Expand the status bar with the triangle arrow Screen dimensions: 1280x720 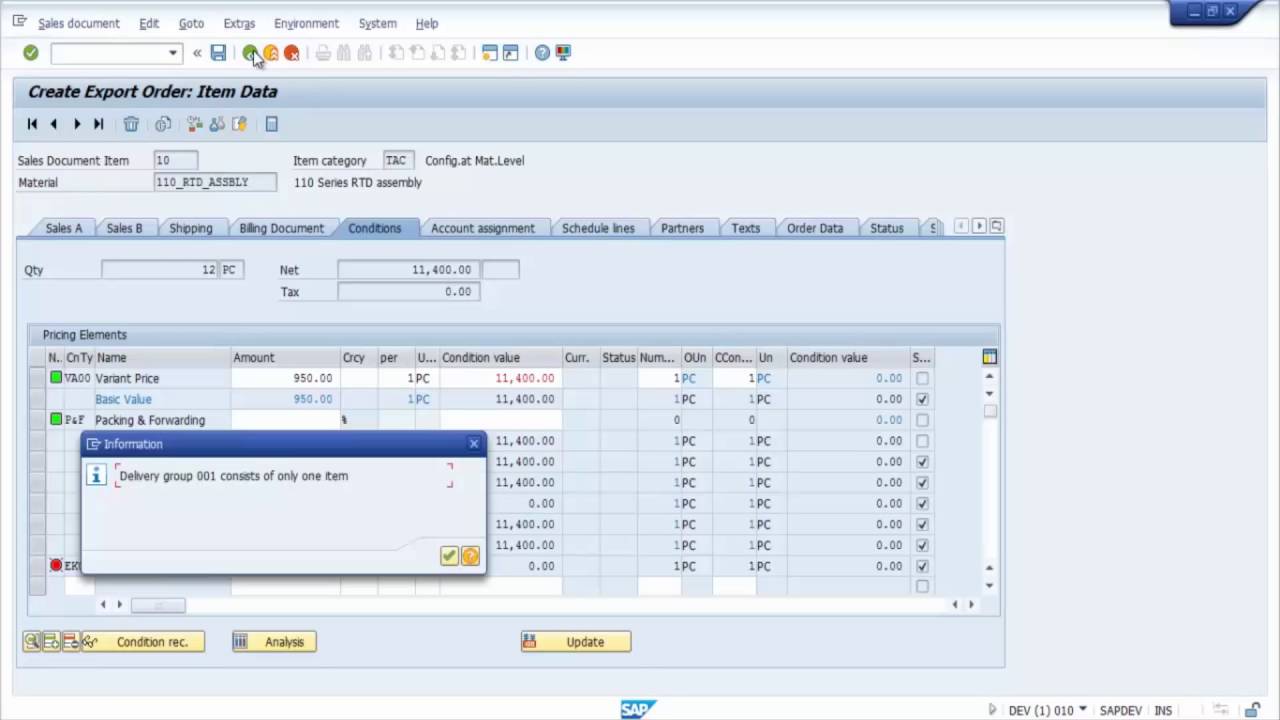tap(992, 710)
